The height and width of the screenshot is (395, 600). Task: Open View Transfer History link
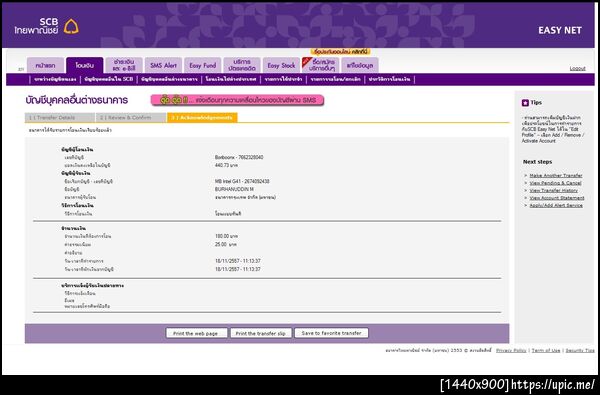coord(553,190)
